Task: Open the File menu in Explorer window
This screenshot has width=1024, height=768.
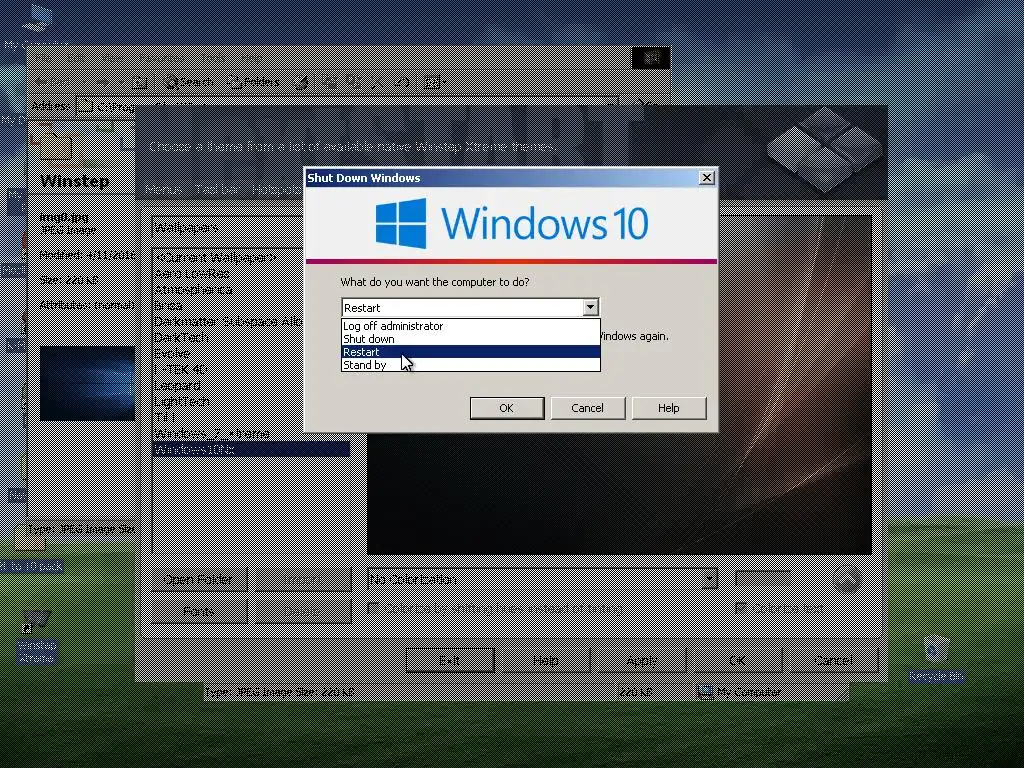Action: (x=43, y=58)
